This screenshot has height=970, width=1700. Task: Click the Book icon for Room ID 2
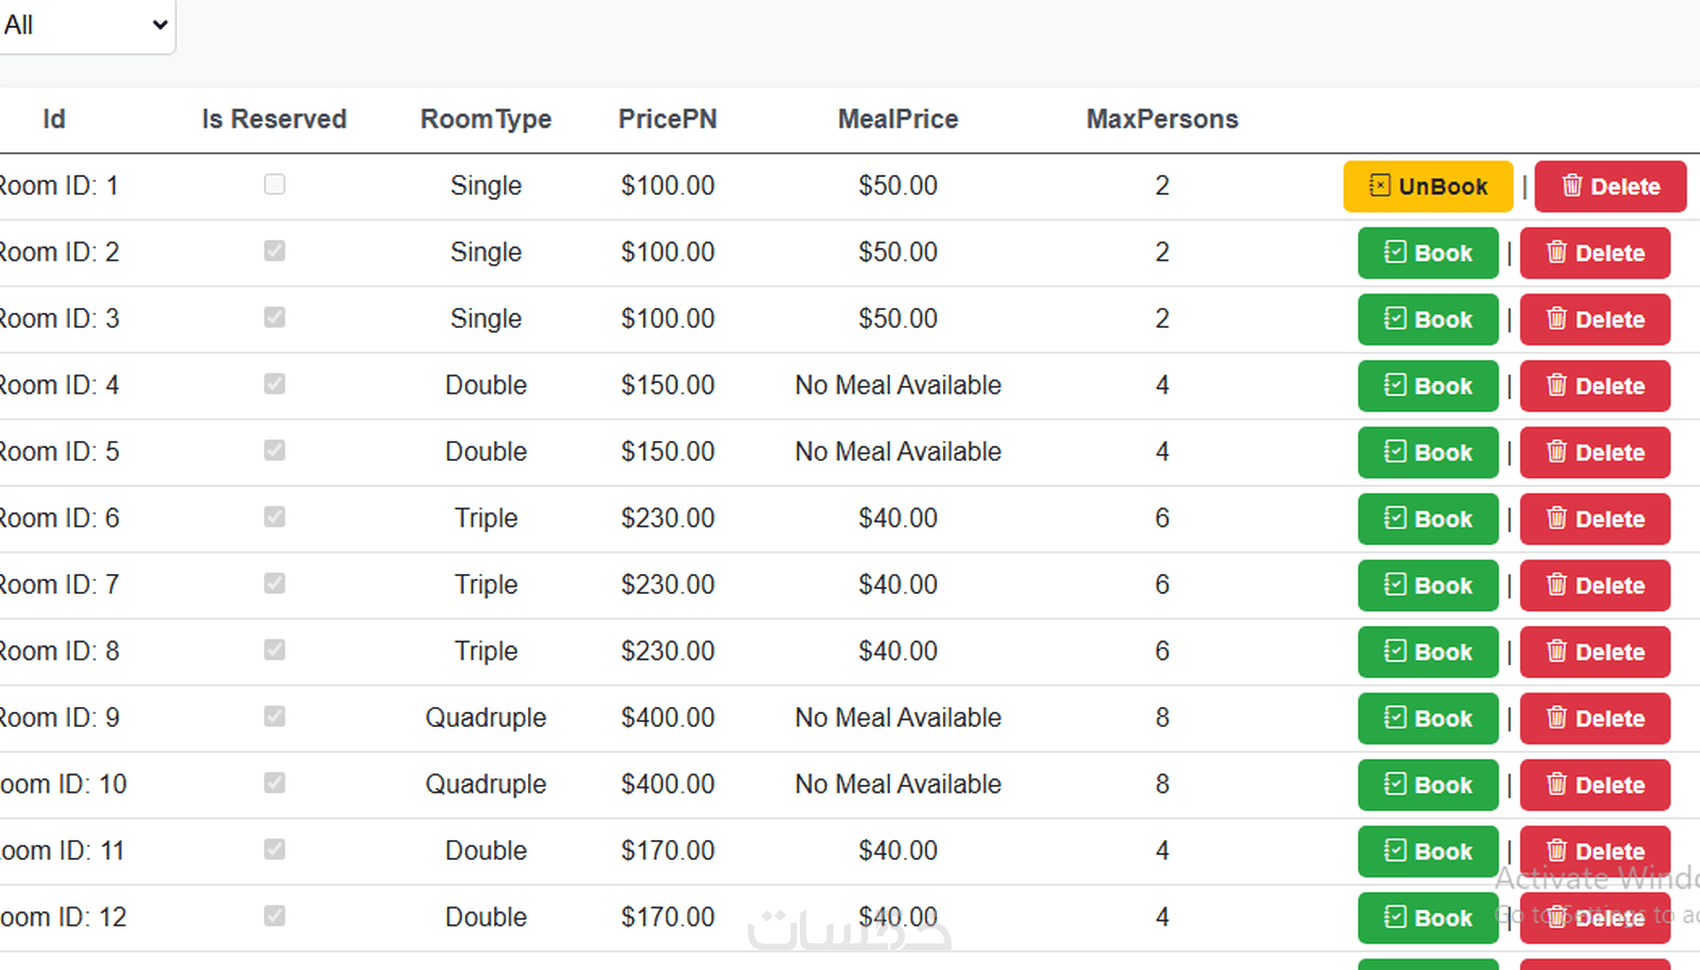pos(1395,252)
